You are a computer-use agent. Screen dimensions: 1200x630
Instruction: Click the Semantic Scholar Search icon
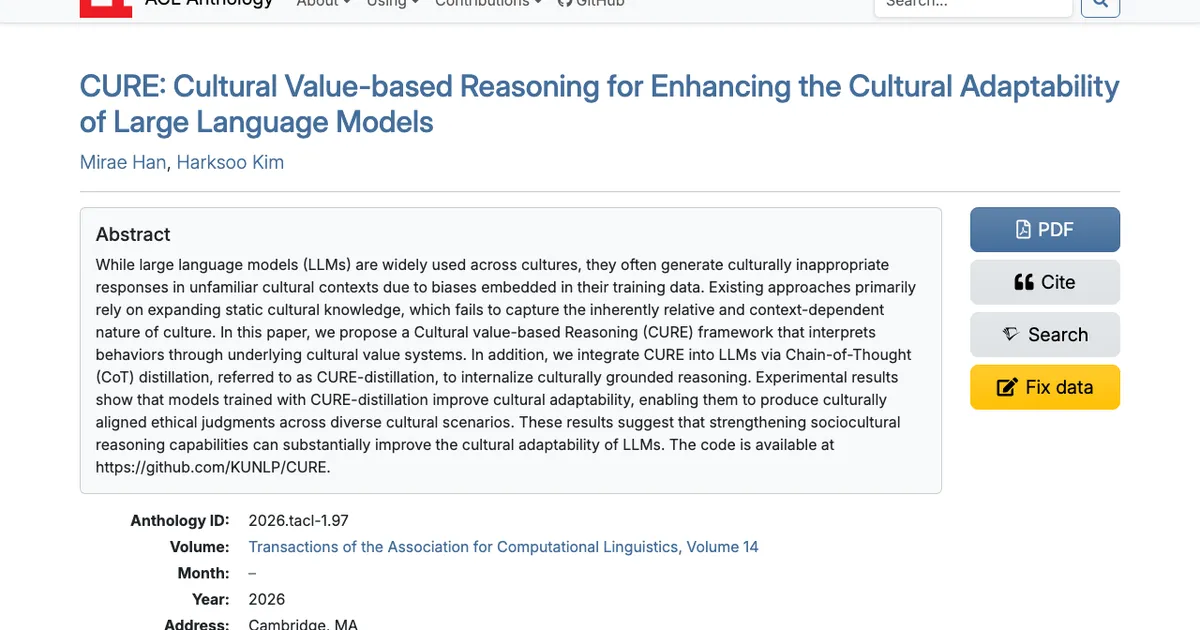point(1011,335)
